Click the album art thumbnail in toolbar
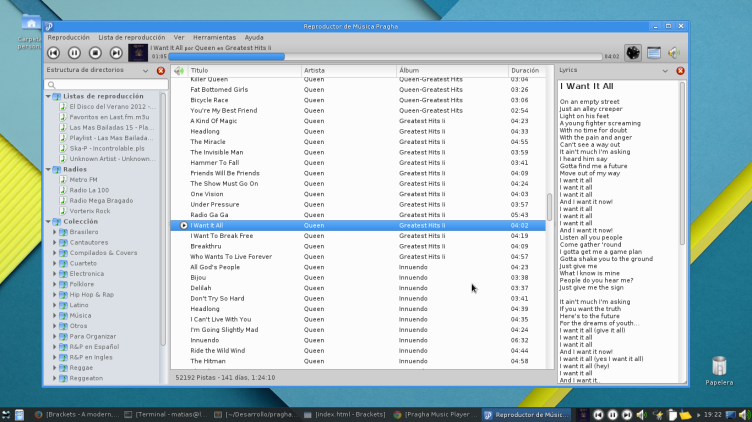Screen dimensions: 752x422 pyautogui.click(x=138, y=52)
